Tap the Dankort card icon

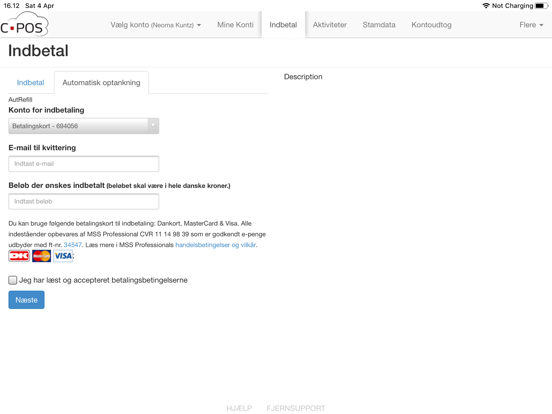pyautogui.click(x=19, y=256)
